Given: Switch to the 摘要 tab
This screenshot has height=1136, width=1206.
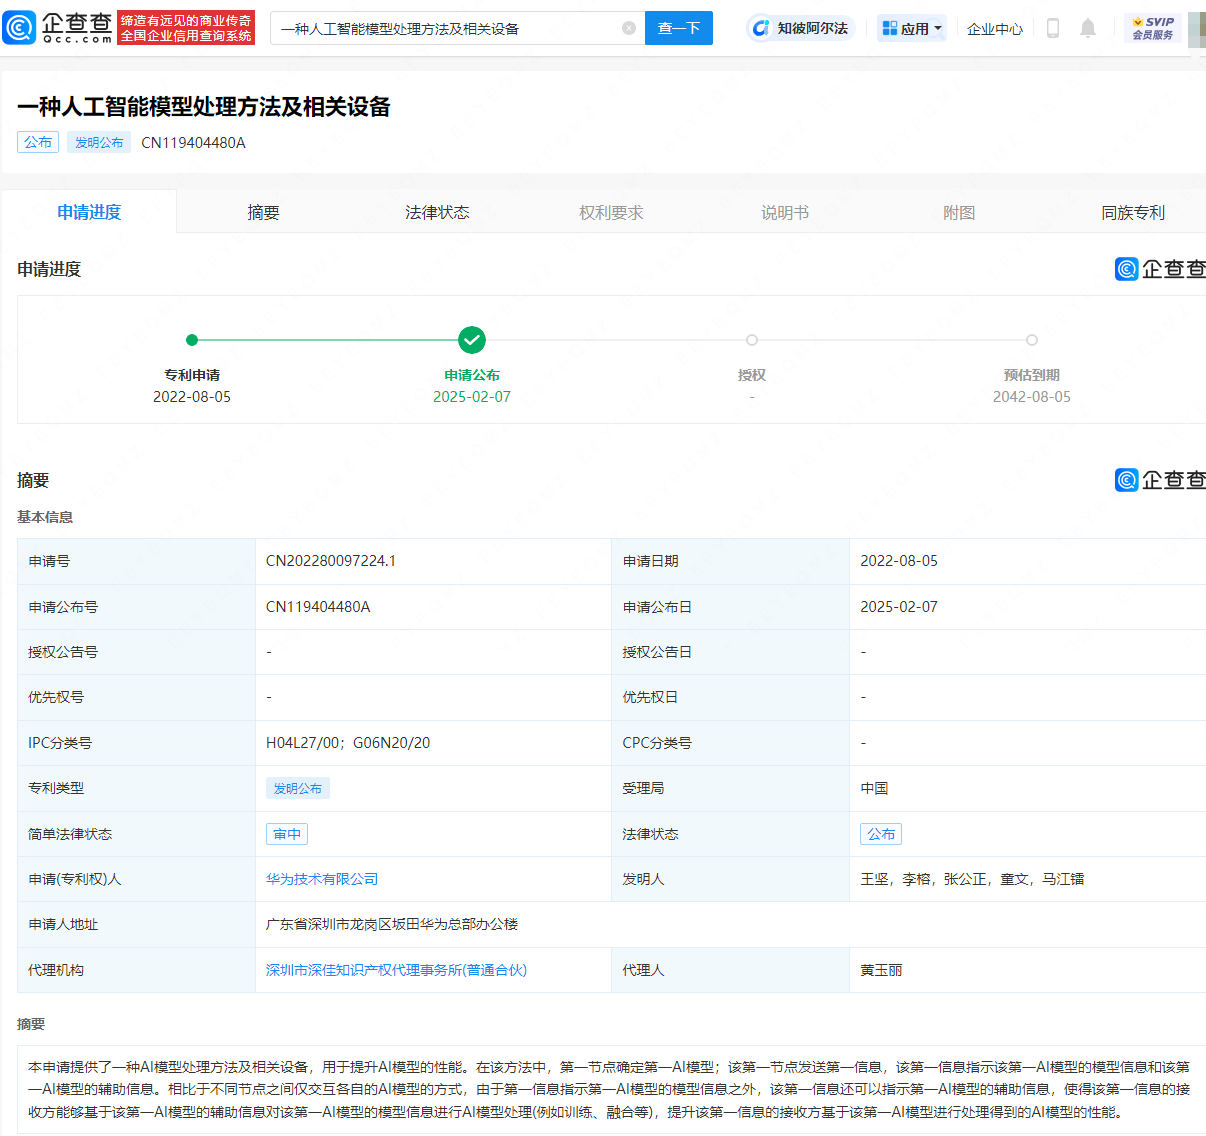Looking at the screenshot, I should [263, 212].
